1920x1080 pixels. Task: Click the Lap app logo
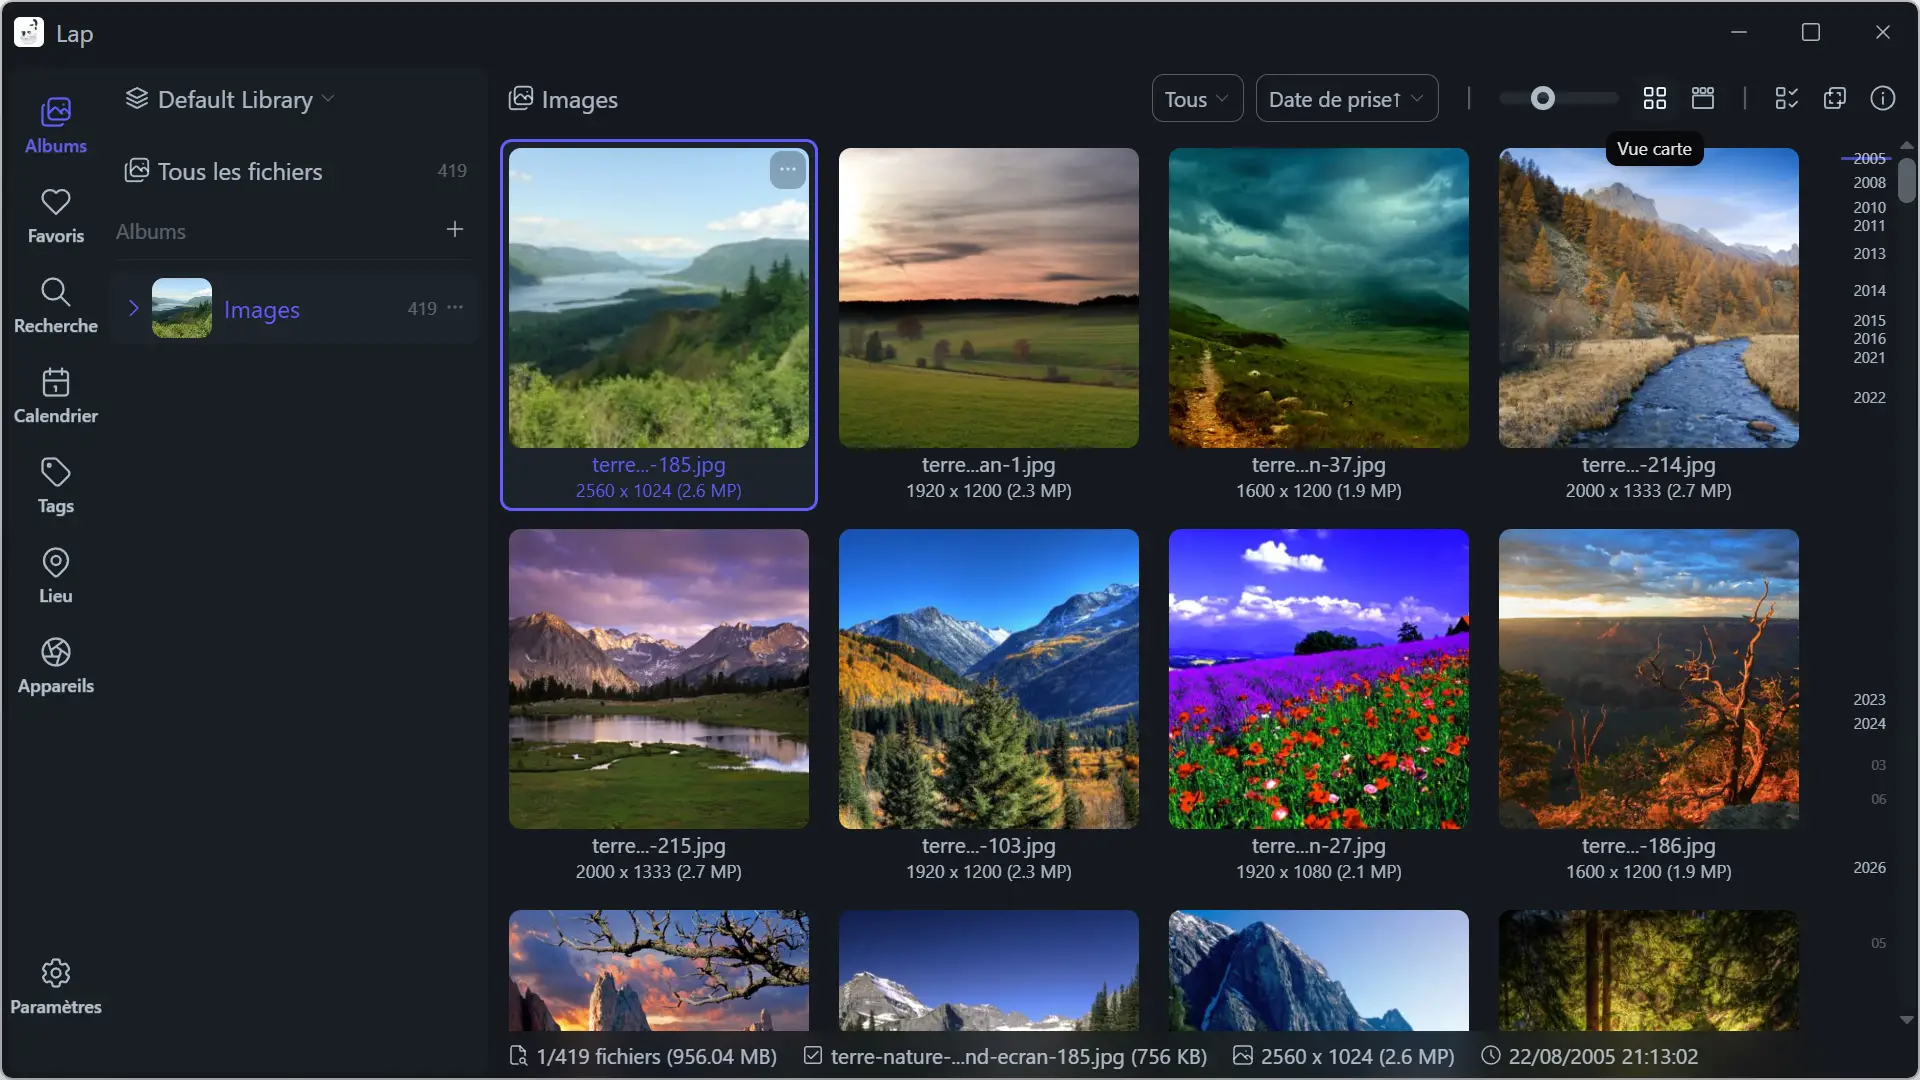(x=29, y=33)
